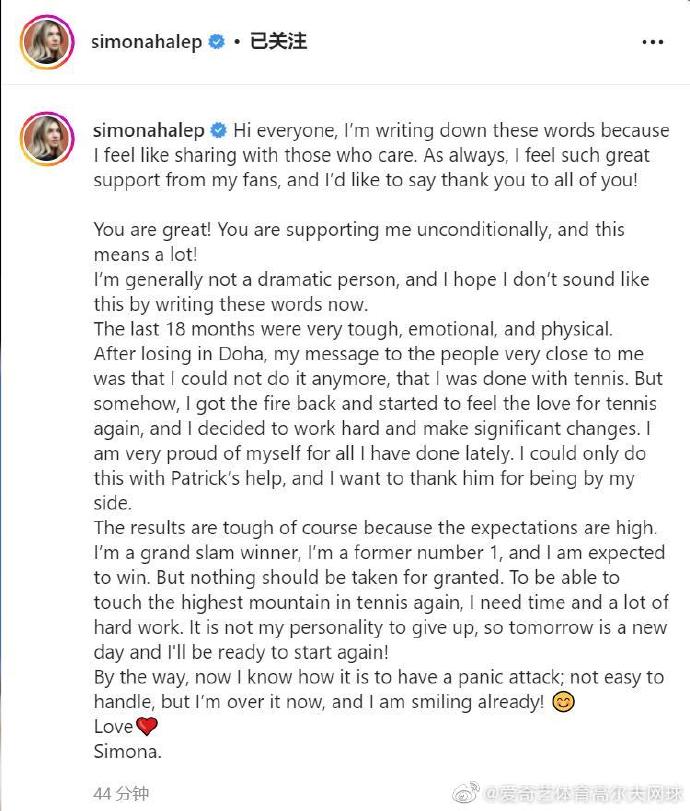This screenshot has height=811, width=690.
Task: Open the simonahalep username link in the caption
Action: click(x=148, y=131)
